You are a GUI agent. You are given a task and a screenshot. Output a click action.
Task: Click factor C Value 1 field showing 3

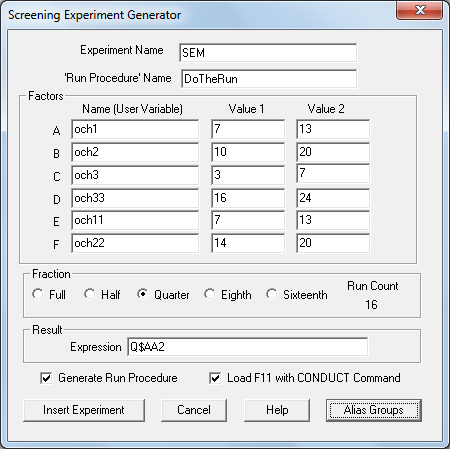click(248, 175)
